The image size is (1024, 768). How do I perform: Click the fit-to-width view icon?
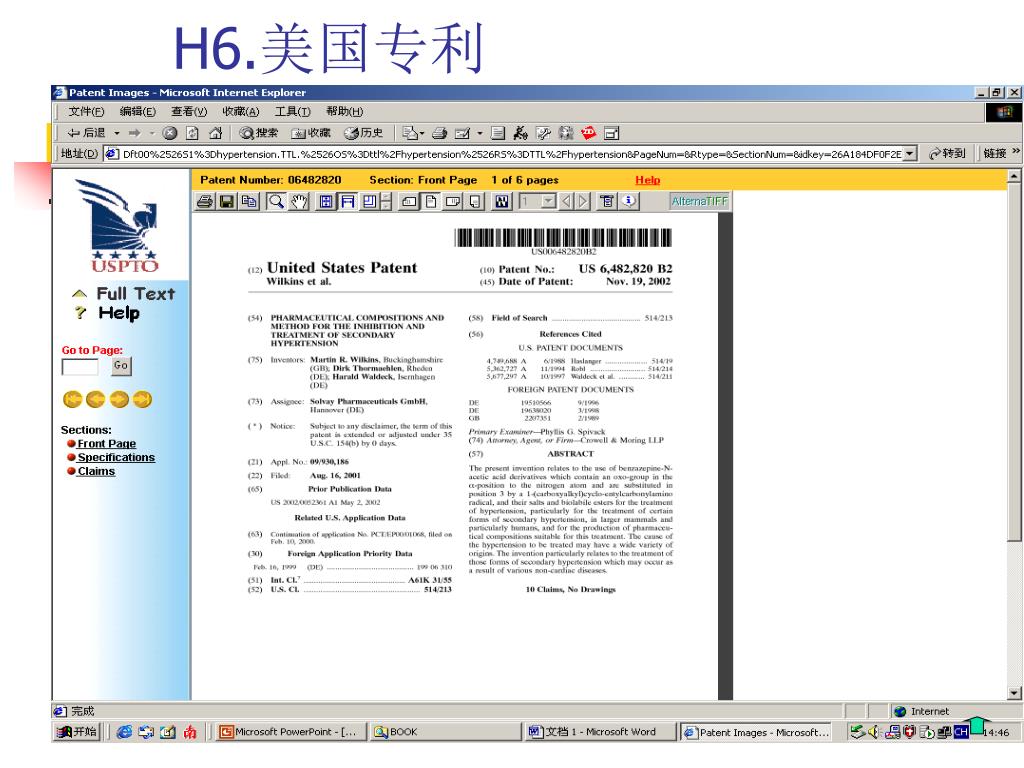[x=347, y=202]
